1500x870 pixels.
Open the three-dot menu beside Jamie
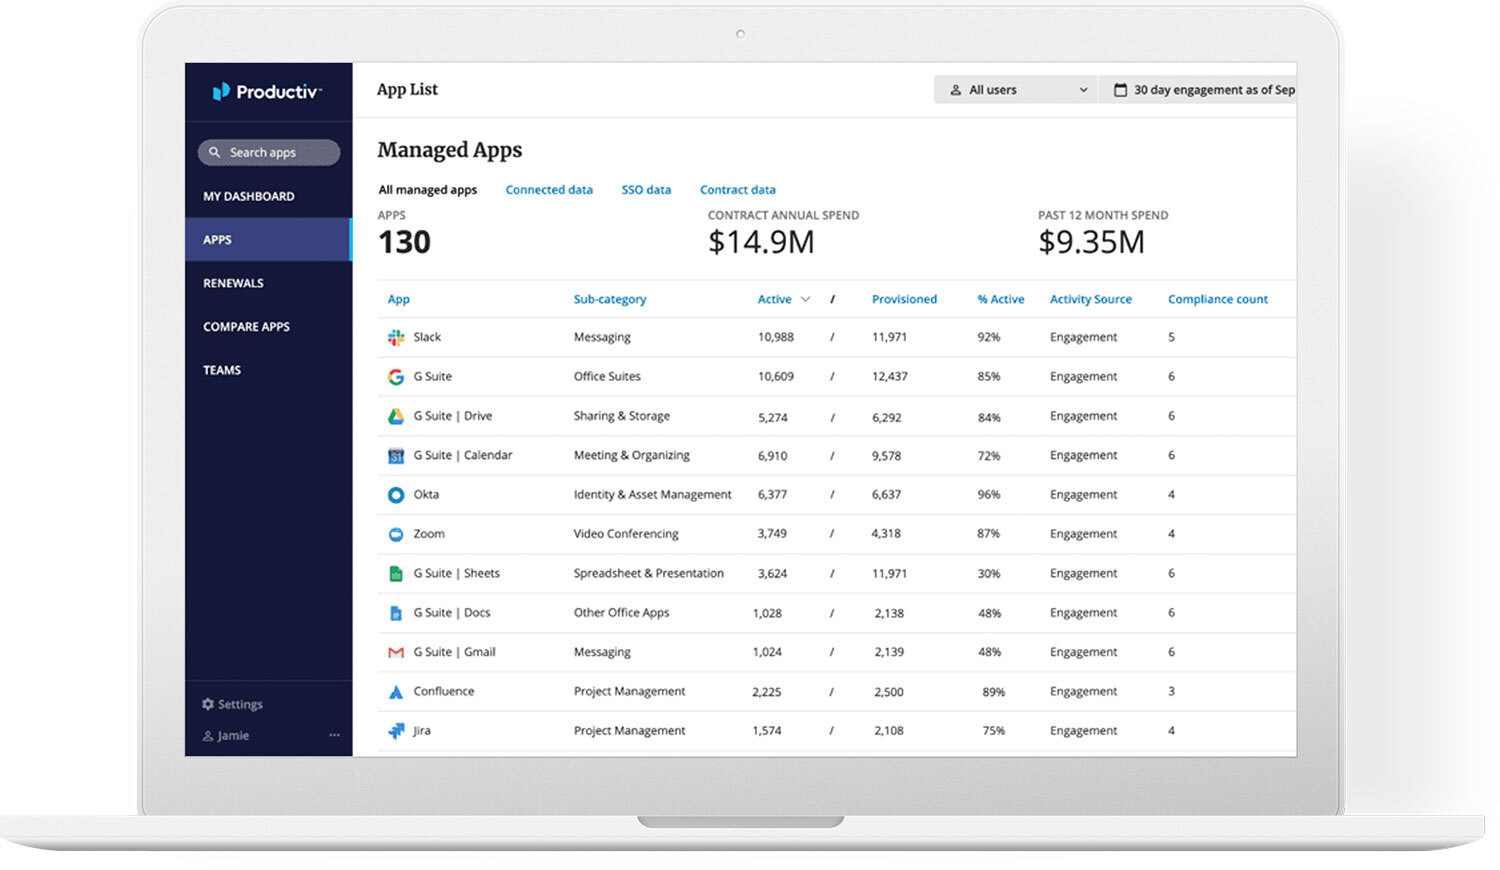tap(334, 736)
